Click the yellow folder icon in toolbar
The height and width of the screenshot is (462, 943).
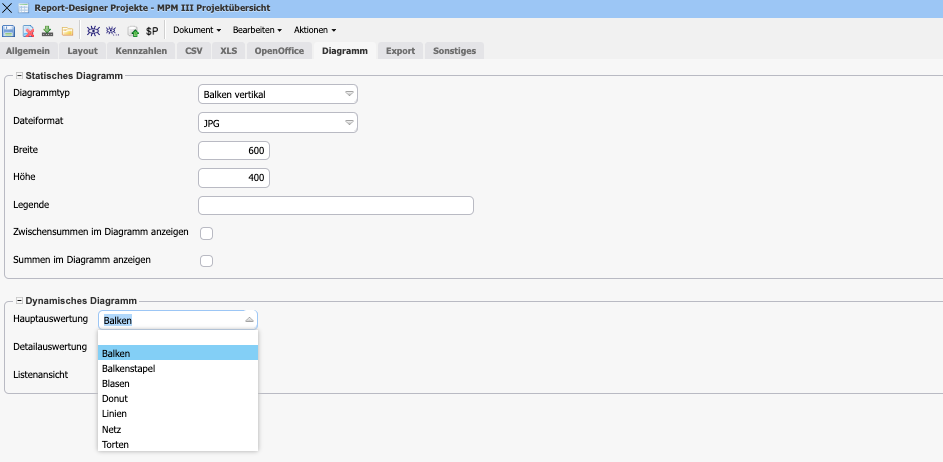67,31
